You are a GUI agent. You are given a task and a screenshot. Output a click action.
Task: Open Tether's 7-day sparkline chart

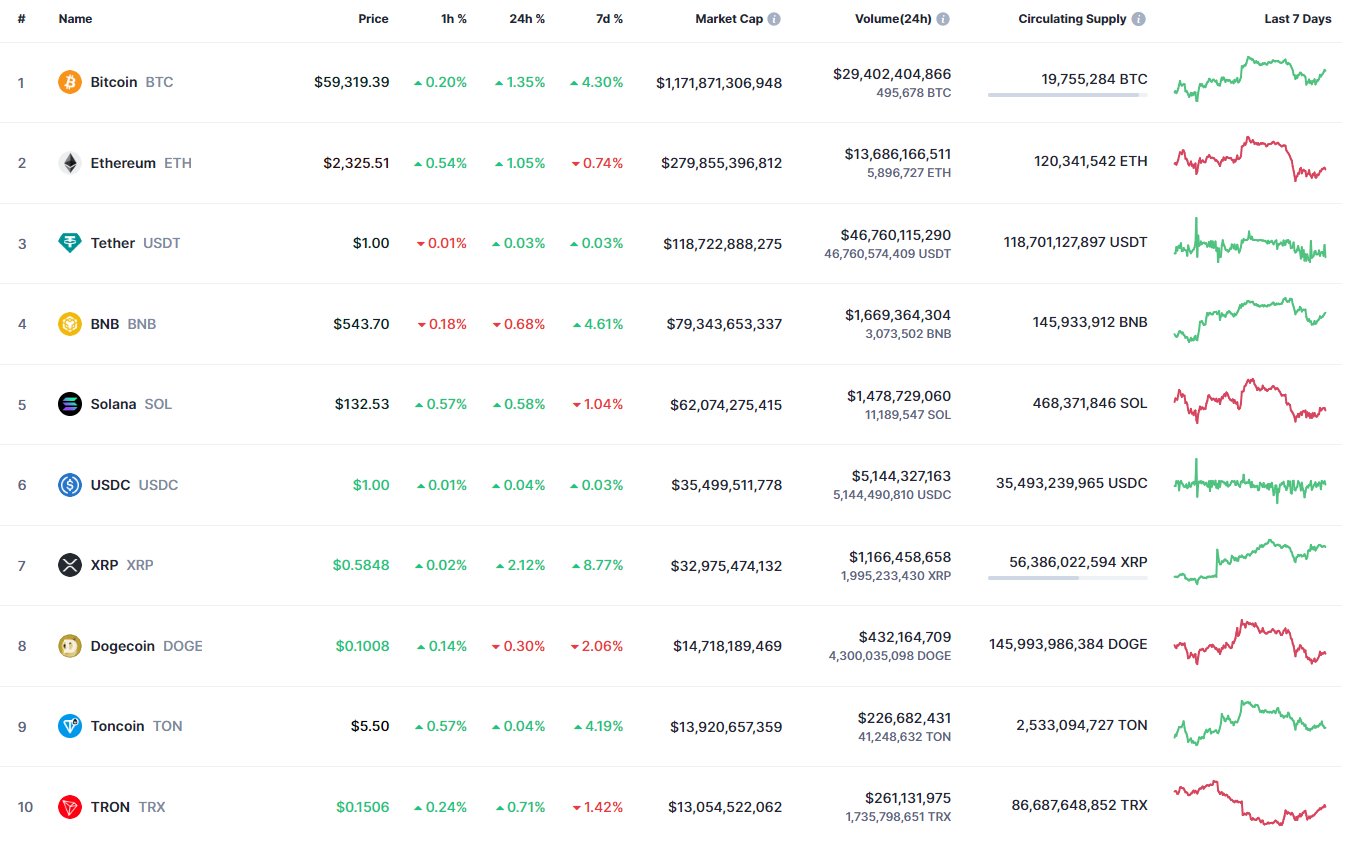[1250, 240]
